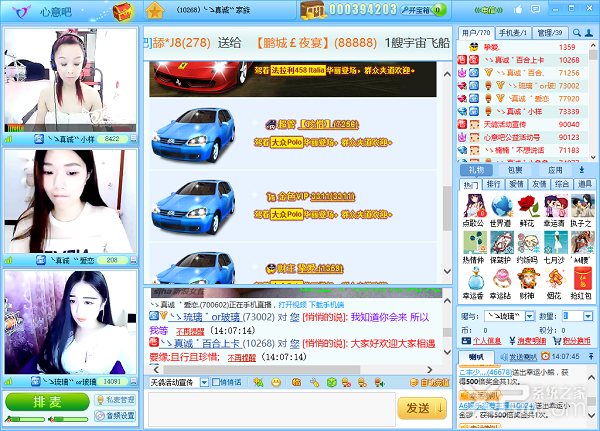The height and width of the screenshot is (431, 600).
Task: Switch to the 排行 gift category tab
Action: pyautogui.click(x=493, y=184)
